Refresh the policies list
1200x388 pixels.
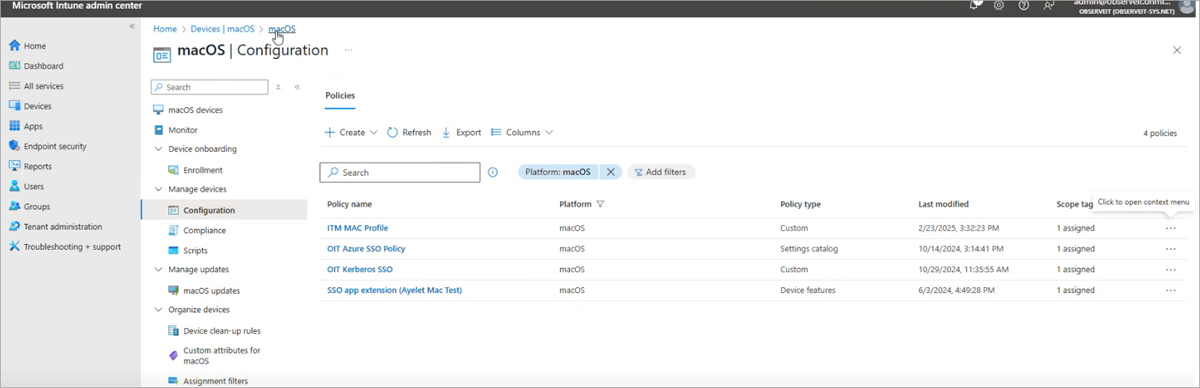pyautogui.click(x=409, y=132)
